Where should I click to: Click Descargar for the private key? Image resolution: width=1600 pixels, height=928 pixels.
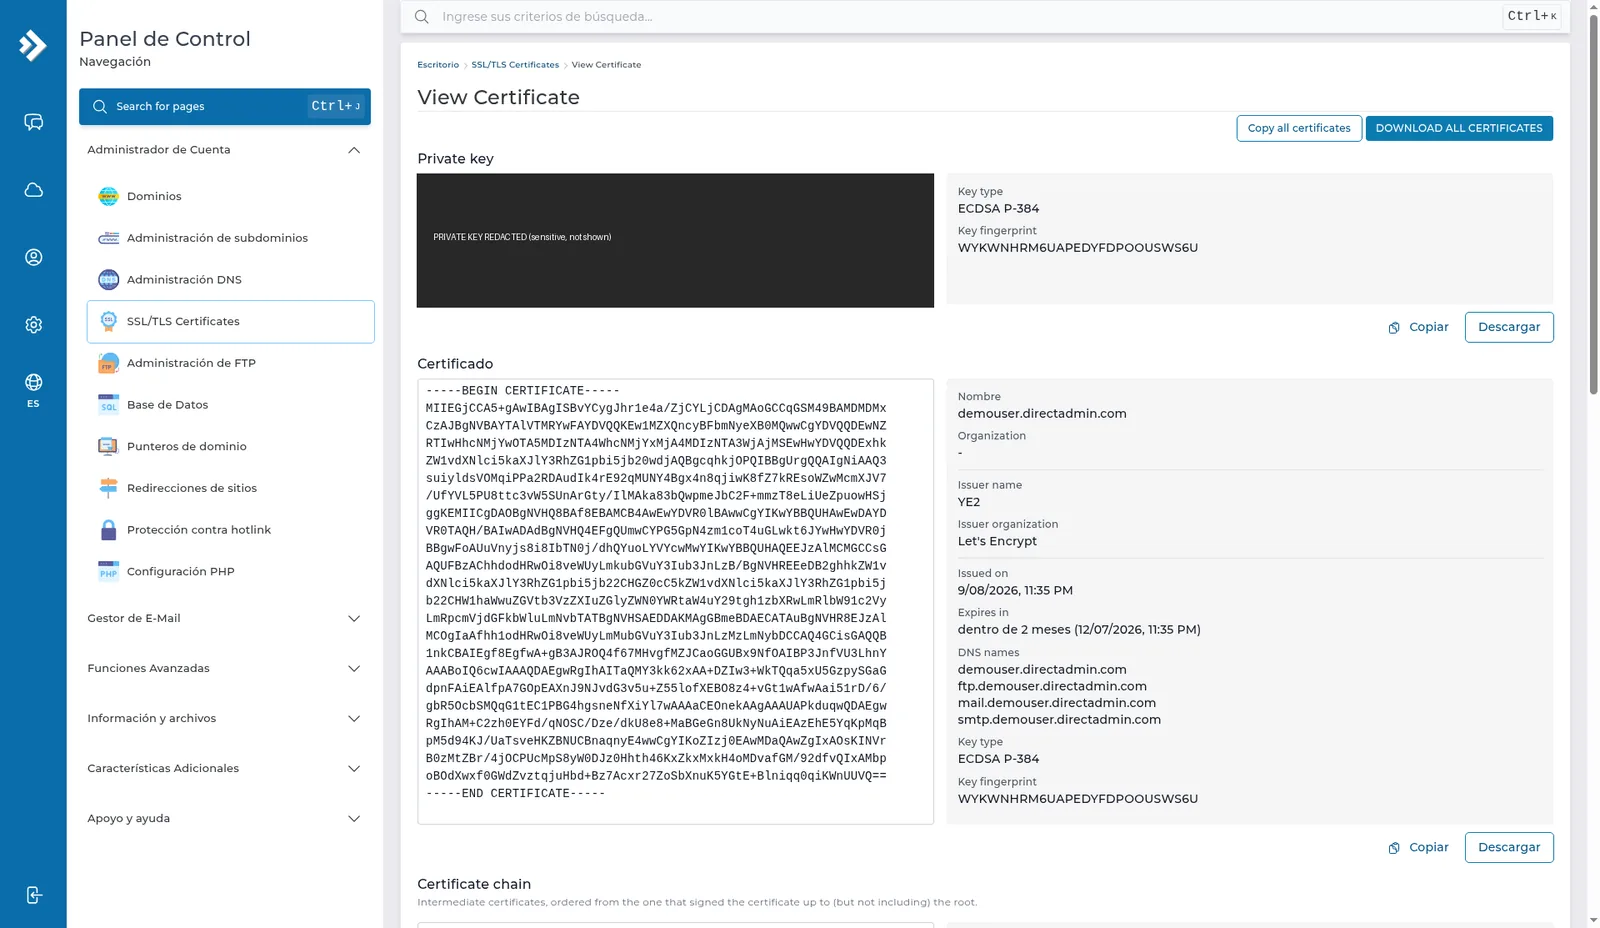1509,327
